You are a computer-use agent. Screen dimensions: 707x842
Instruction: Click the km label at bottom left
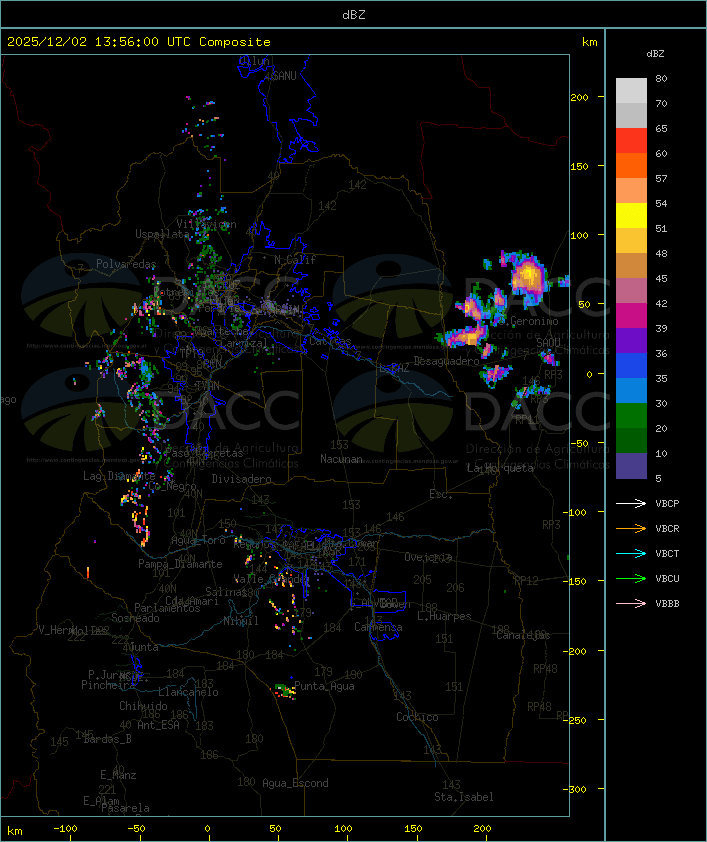pos(14,831)
